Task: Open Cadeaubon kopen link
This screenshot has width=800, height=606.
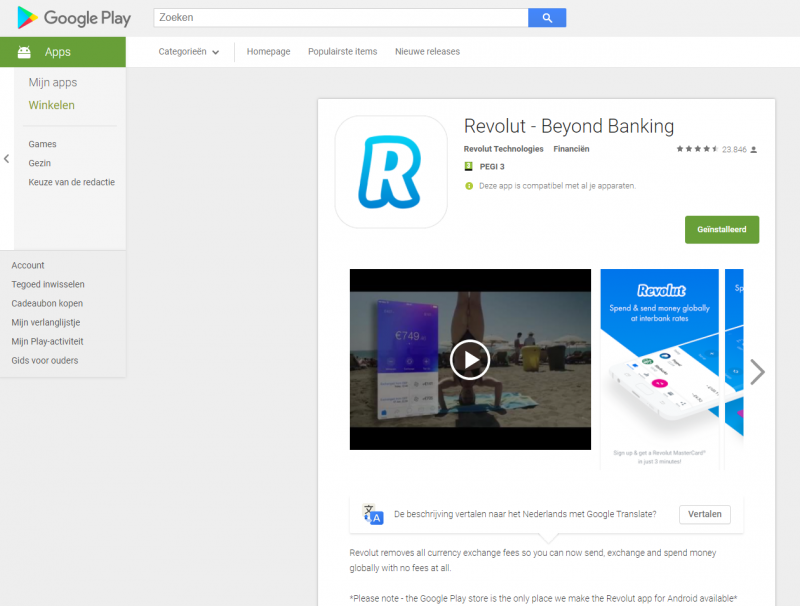Action: [x=47, y=303]
